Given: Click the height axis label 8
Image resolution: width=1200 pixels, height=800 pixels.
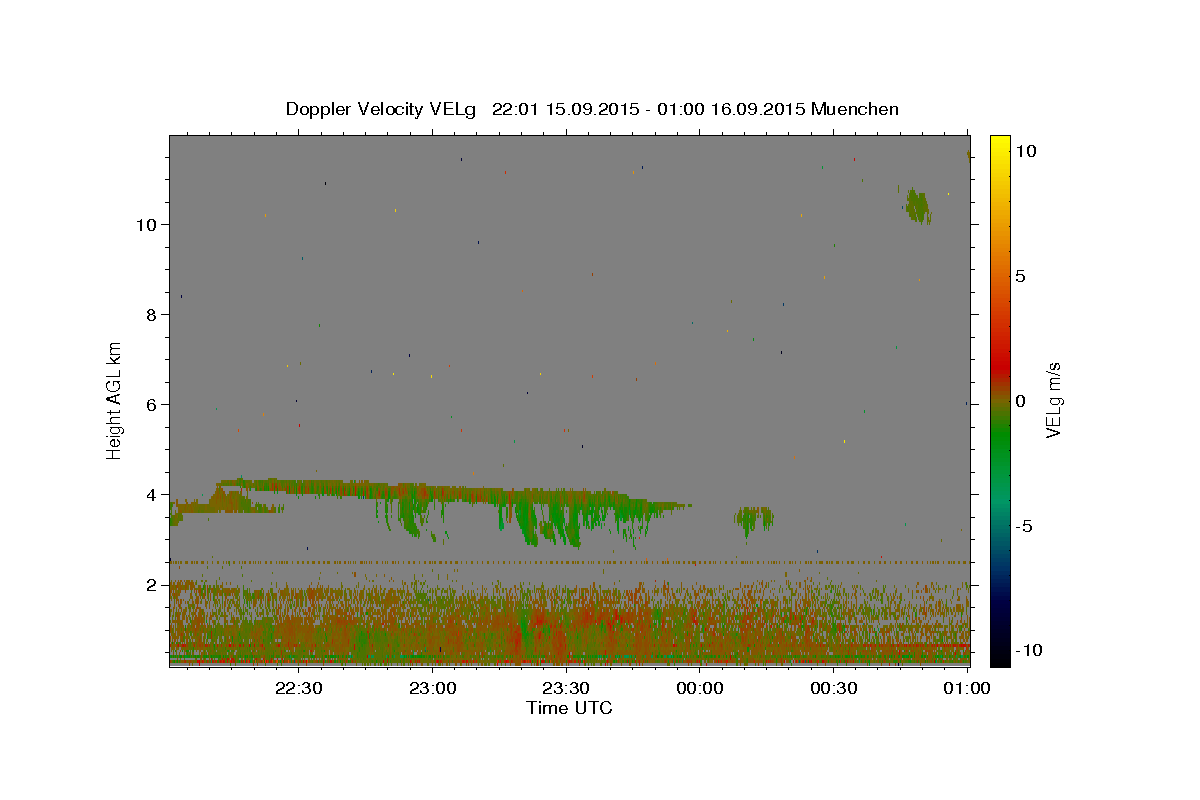Looking at the screenshot, I should click(x=151, y=314).
